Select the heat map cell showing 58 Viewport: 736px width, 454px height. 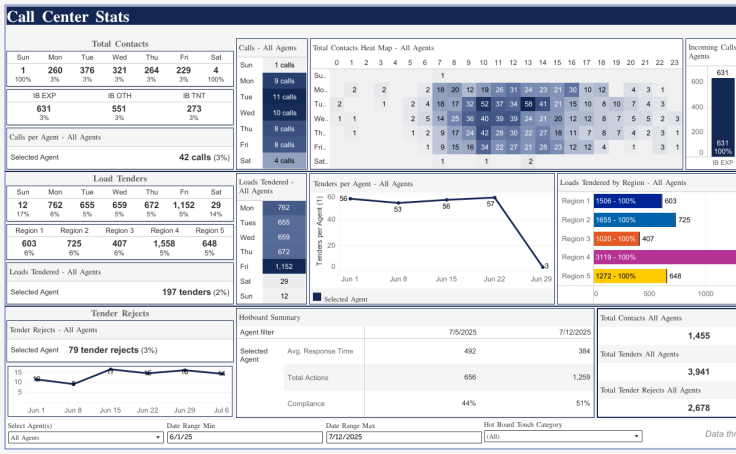[x=529, y=104]
